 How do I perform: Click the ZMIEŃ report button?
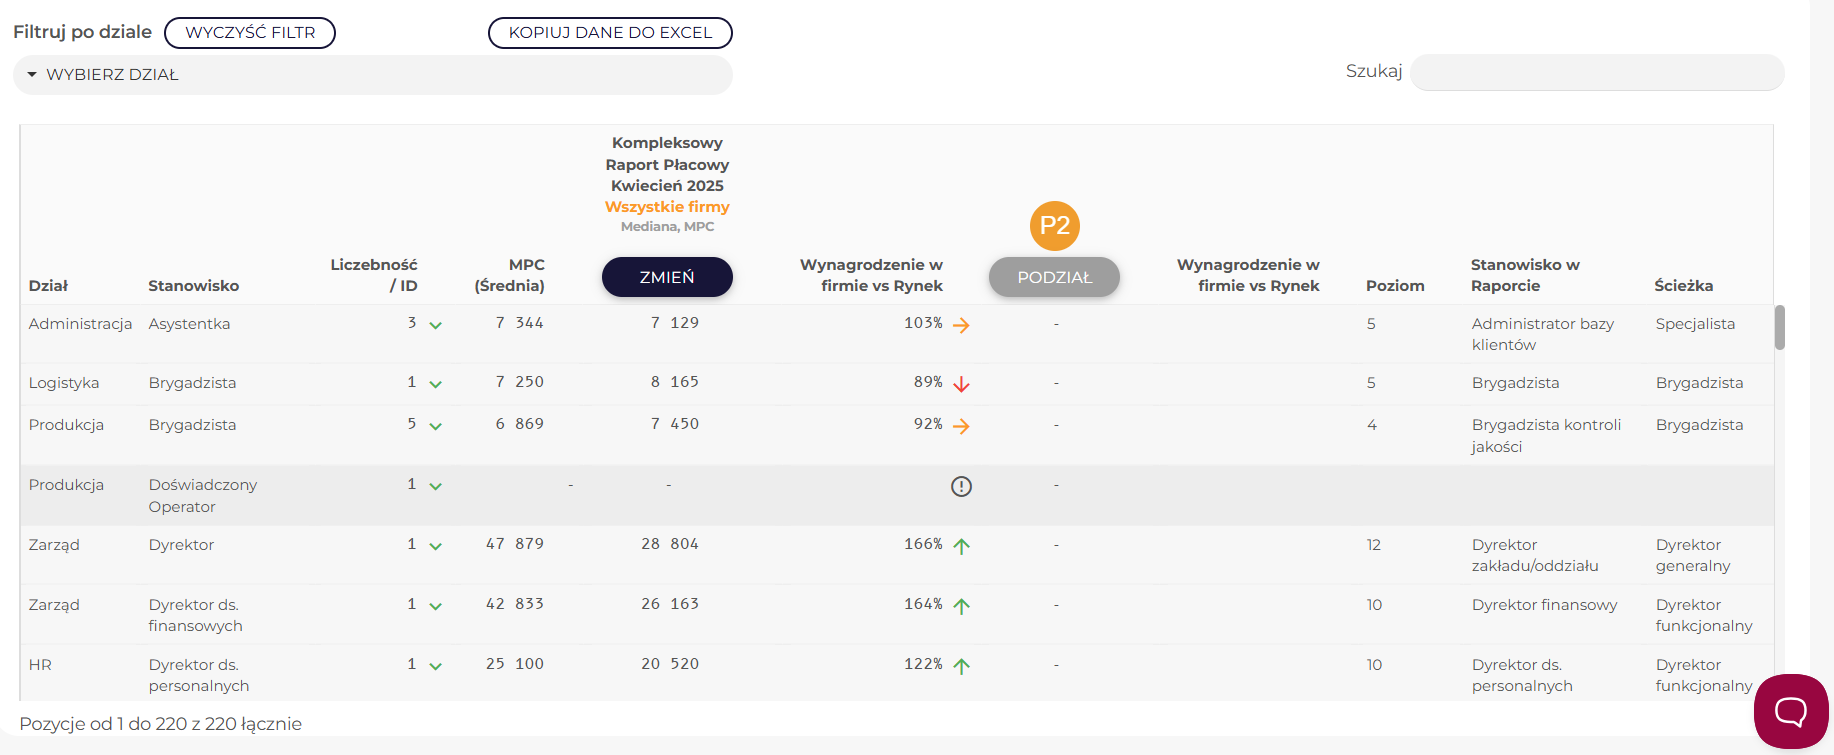667,277
